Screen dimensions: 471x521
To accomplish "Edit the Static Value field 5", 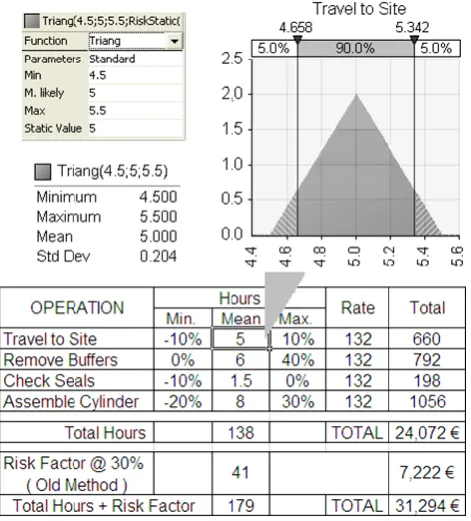I will (136, 128).
